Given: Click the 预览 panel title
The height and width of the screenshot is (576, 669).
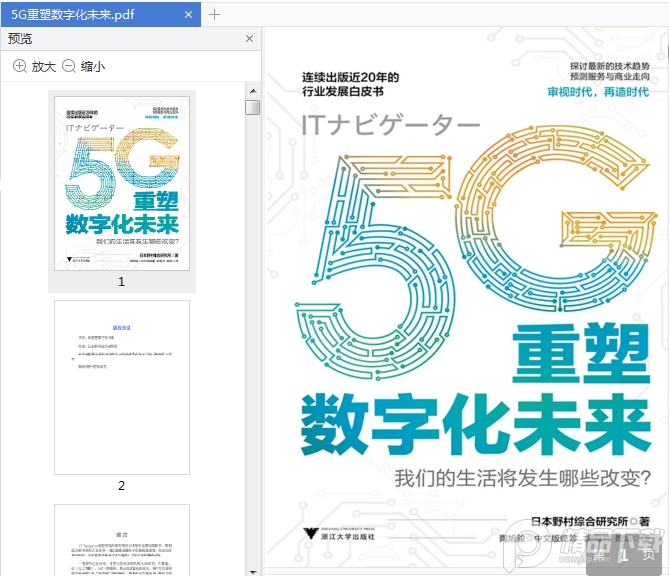Looking at the screenshot, I should [x=20, y=38].
